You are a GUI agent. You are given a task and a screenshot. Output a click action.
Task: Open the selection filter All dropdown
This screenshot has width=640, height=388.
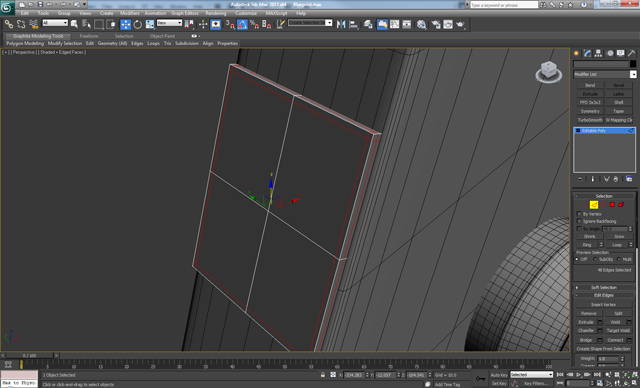coord(55,23)
